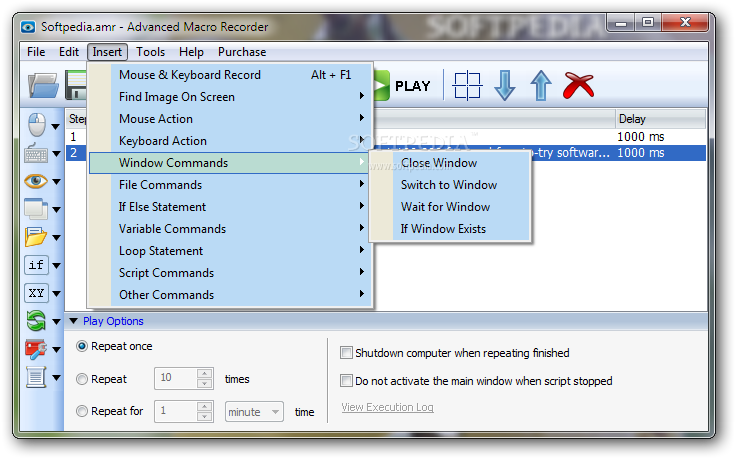Screen dimensions: 736x459
Task: Open 'Script Commands' submenu
Action: (230, 273)
